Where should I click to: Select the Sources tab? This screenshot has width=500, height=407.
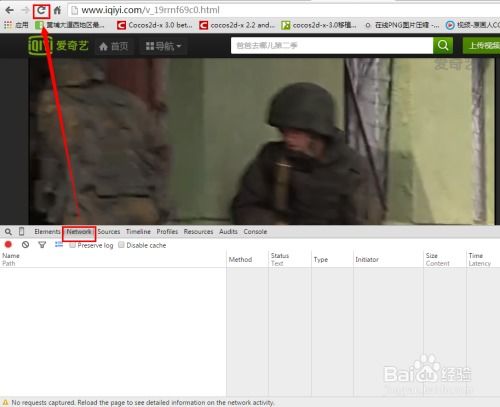point(109,232)
